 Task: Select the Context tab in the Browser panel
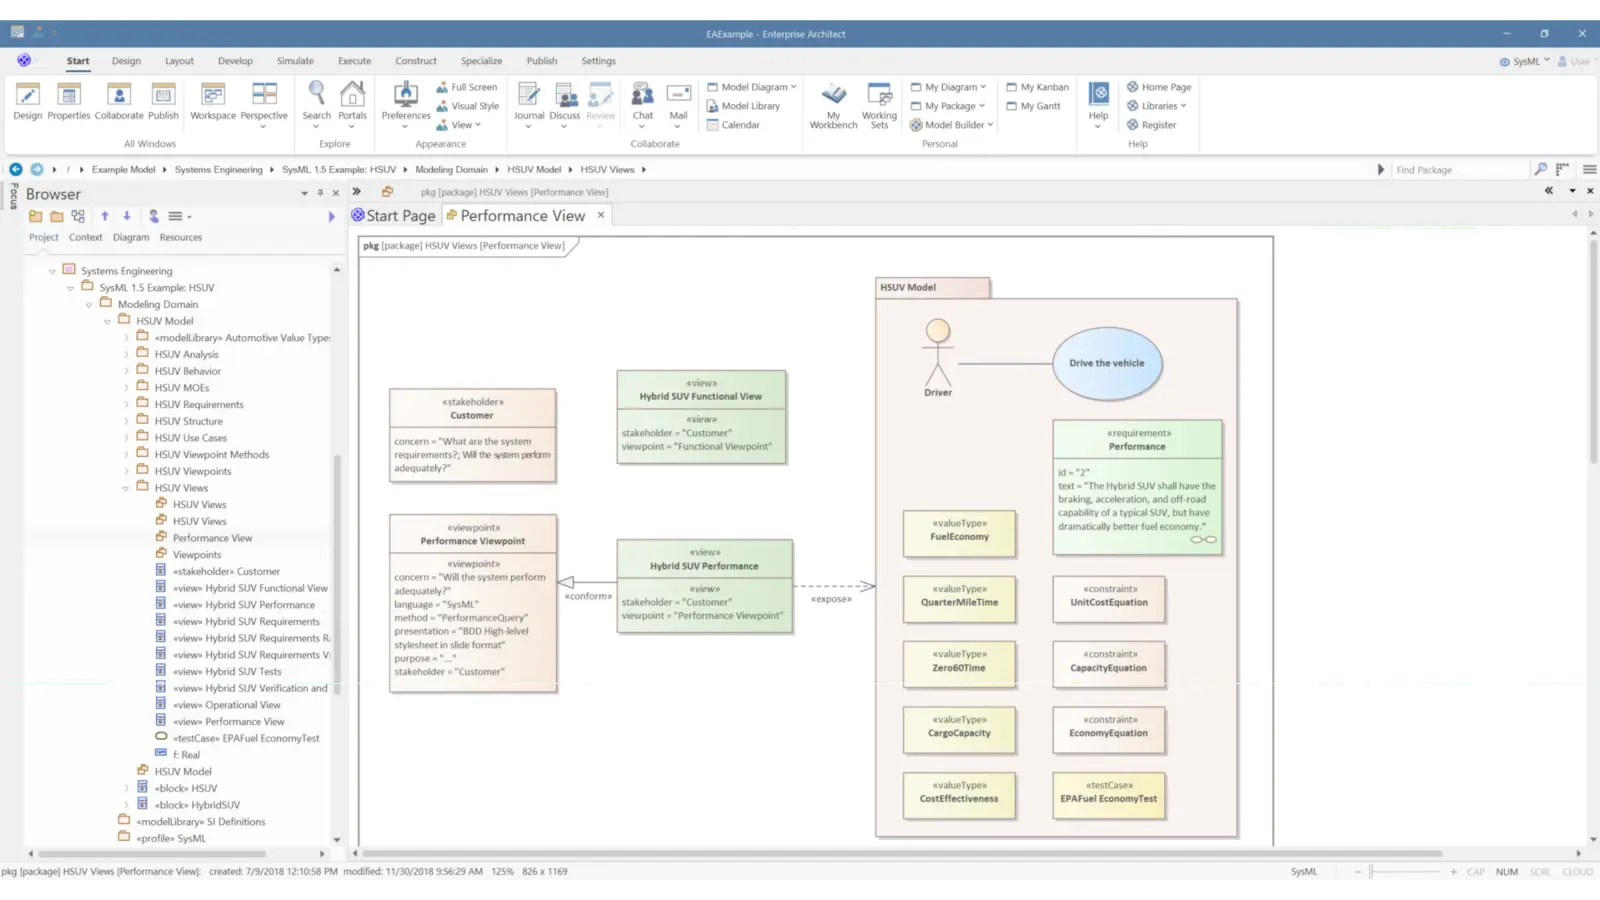click(85, 237)
